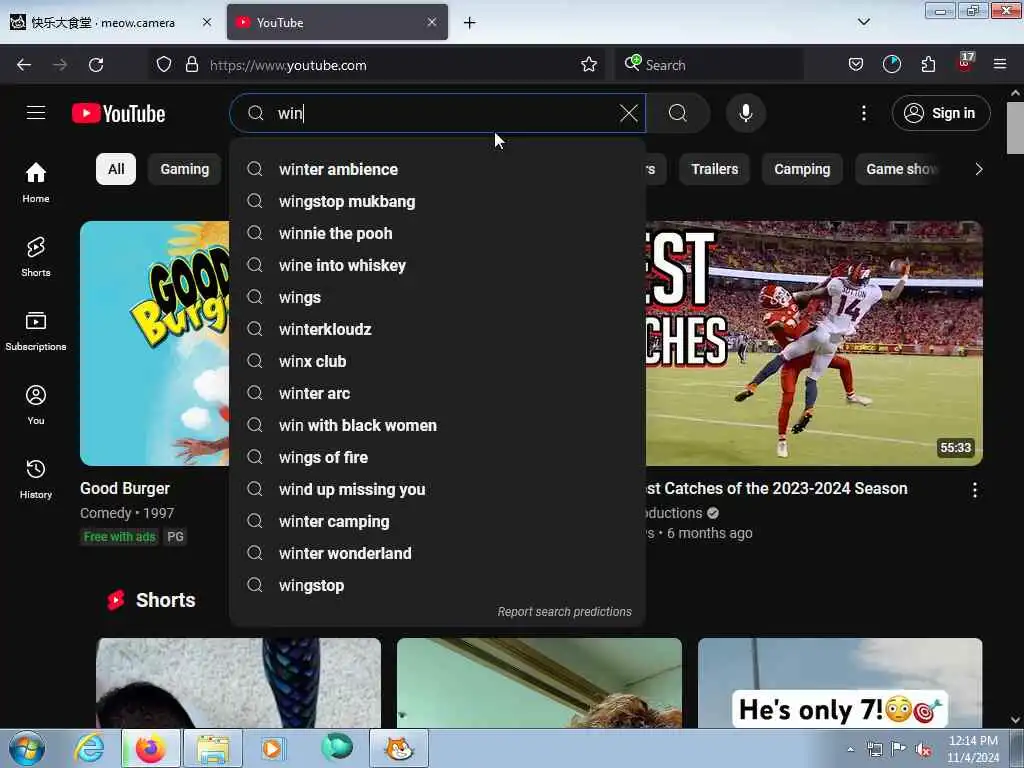Click the Firefox search bar field
The width and height of the screenshot is (1024, 768).
(709, 65)
